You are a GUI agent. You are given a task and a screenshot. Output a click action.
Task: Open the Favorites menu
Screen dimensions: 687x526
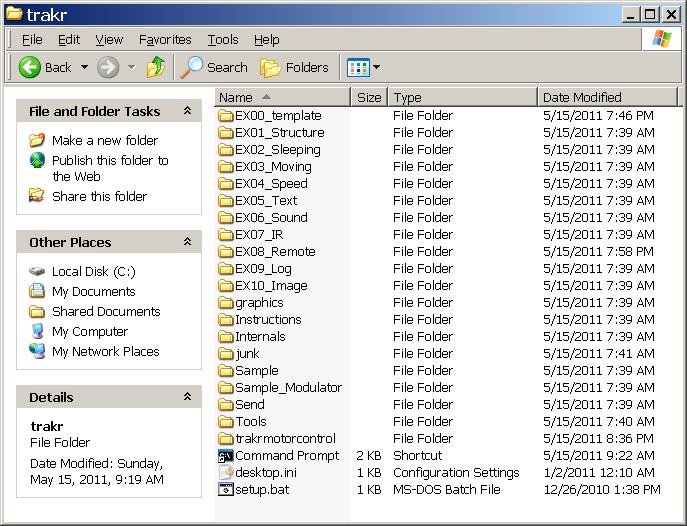point(165,39)
